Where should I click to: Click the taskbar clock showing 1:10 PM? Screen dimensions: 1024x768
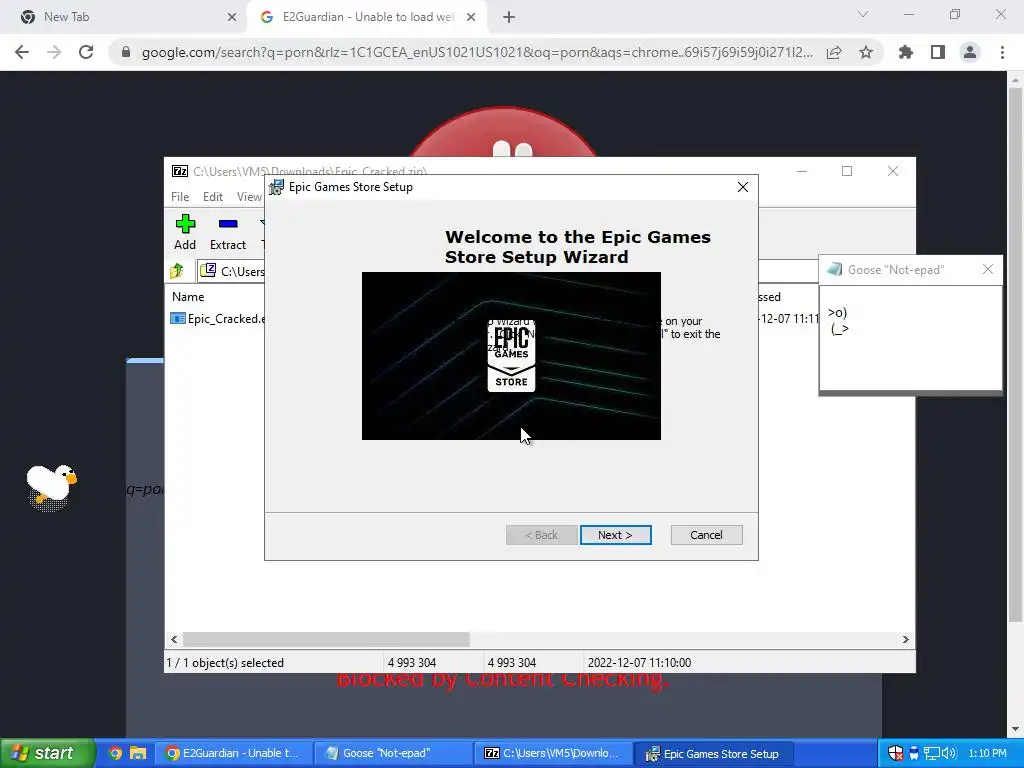tap(987, 753)
